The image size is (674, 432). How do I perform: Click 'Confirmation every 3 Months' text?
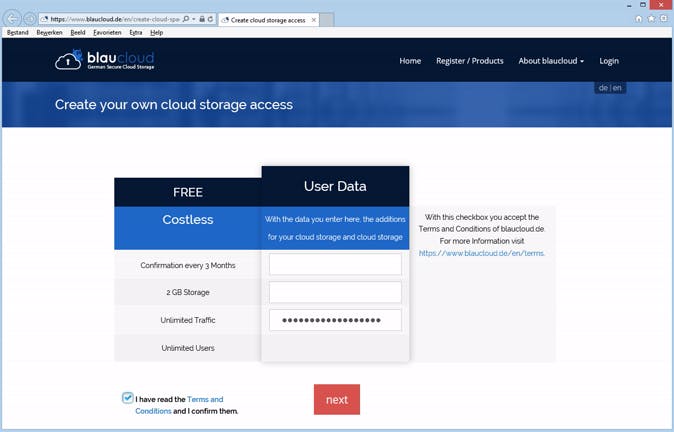pos(188,265)
